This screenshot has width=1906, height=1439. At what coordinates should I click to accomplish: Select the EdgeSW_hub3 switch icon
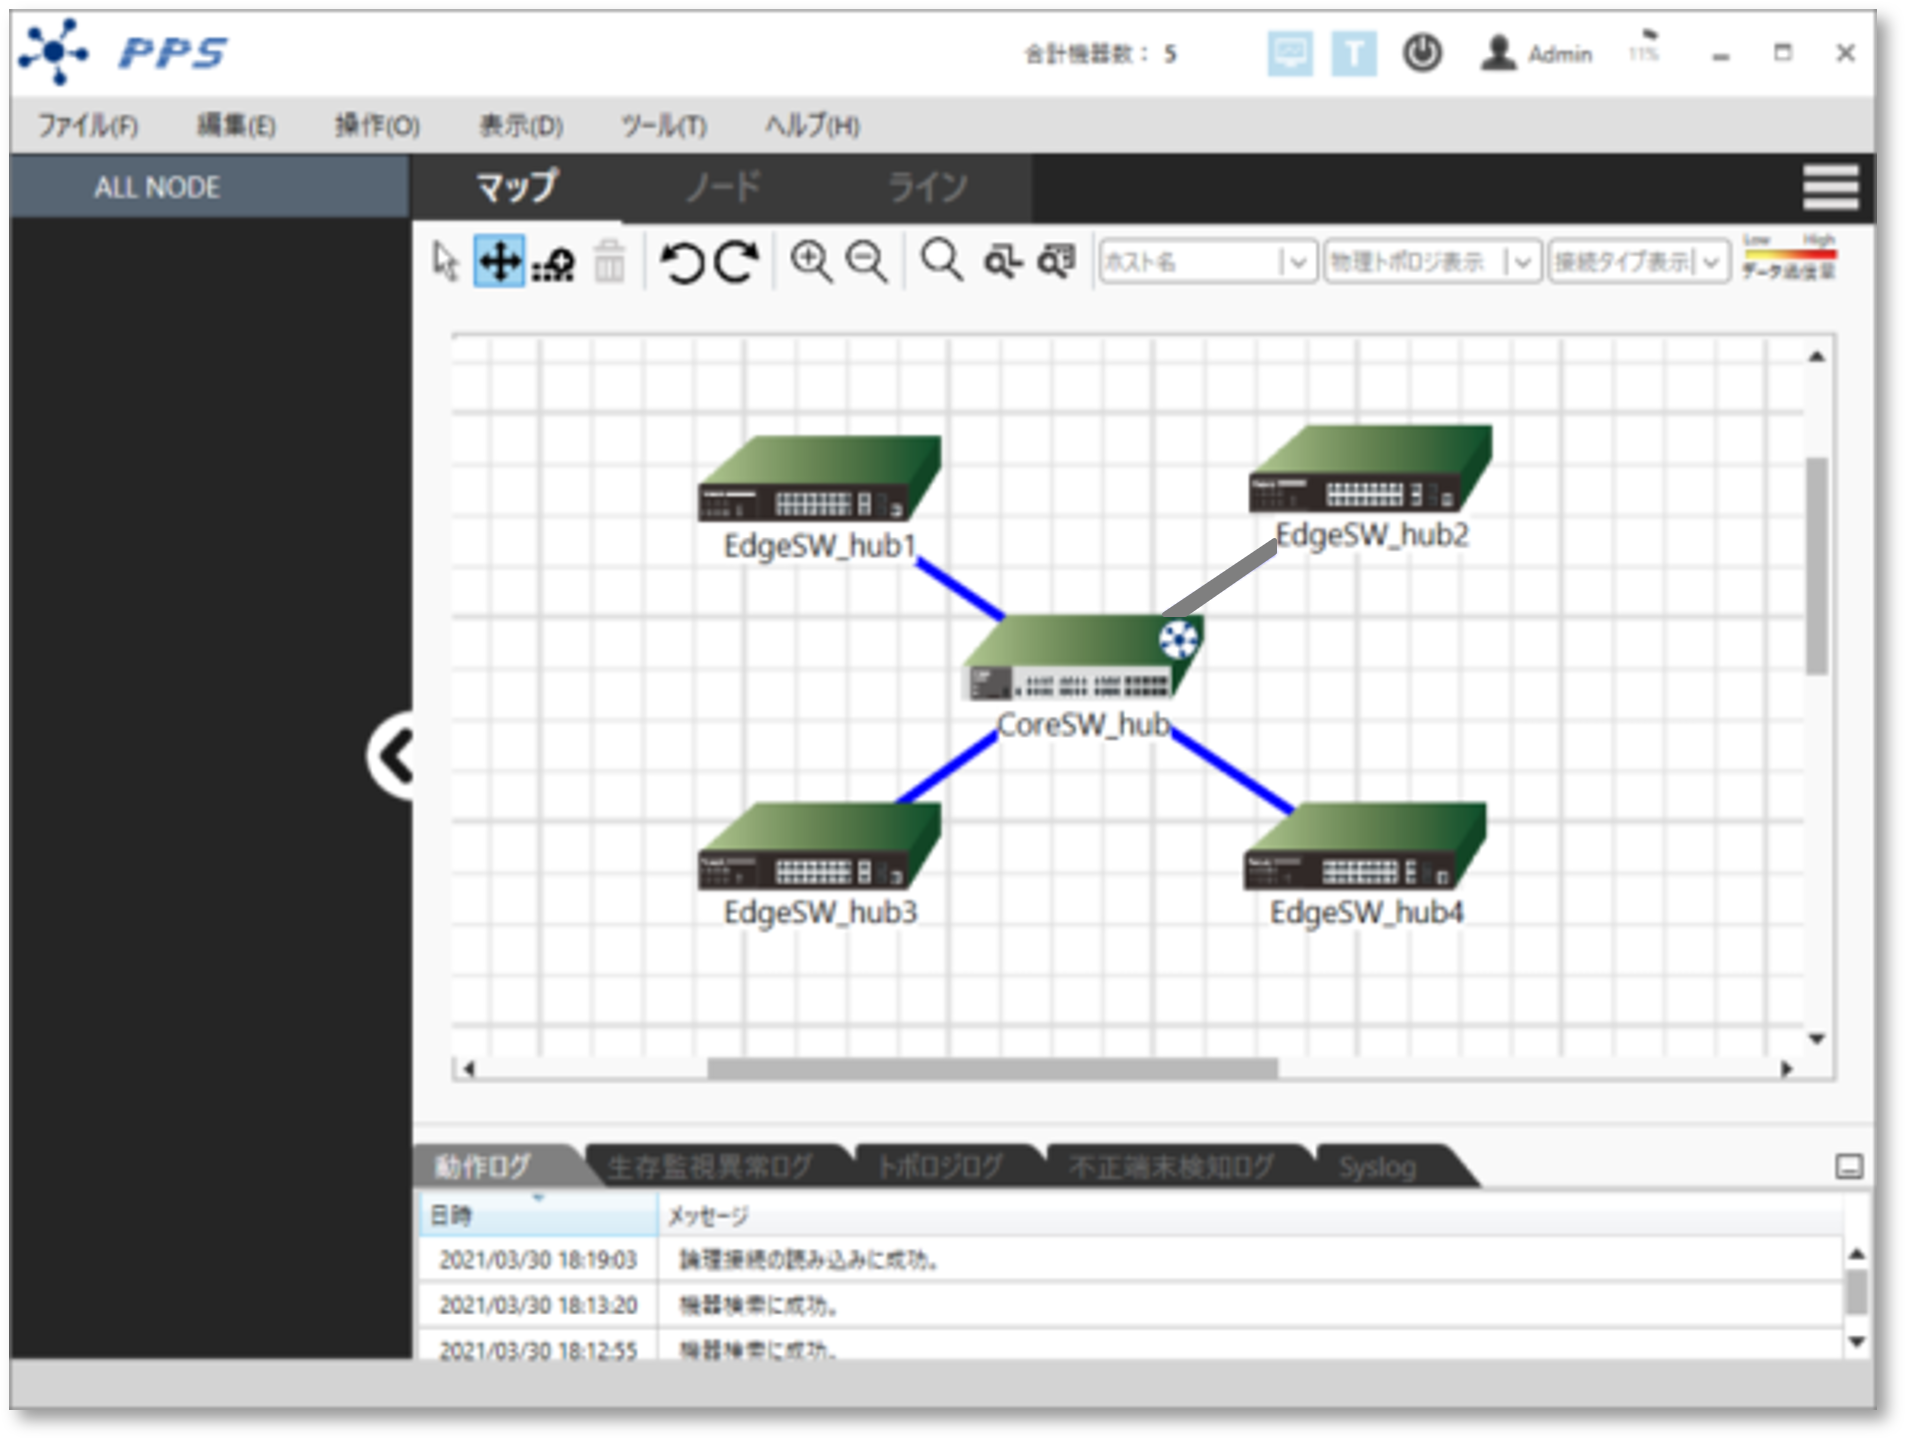819,846
